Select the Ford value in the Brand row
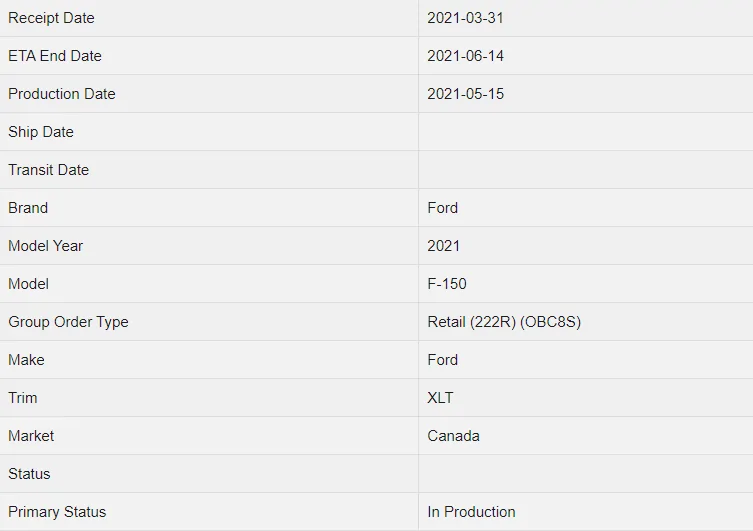This screenshot has width=753, height=531. 442,208
